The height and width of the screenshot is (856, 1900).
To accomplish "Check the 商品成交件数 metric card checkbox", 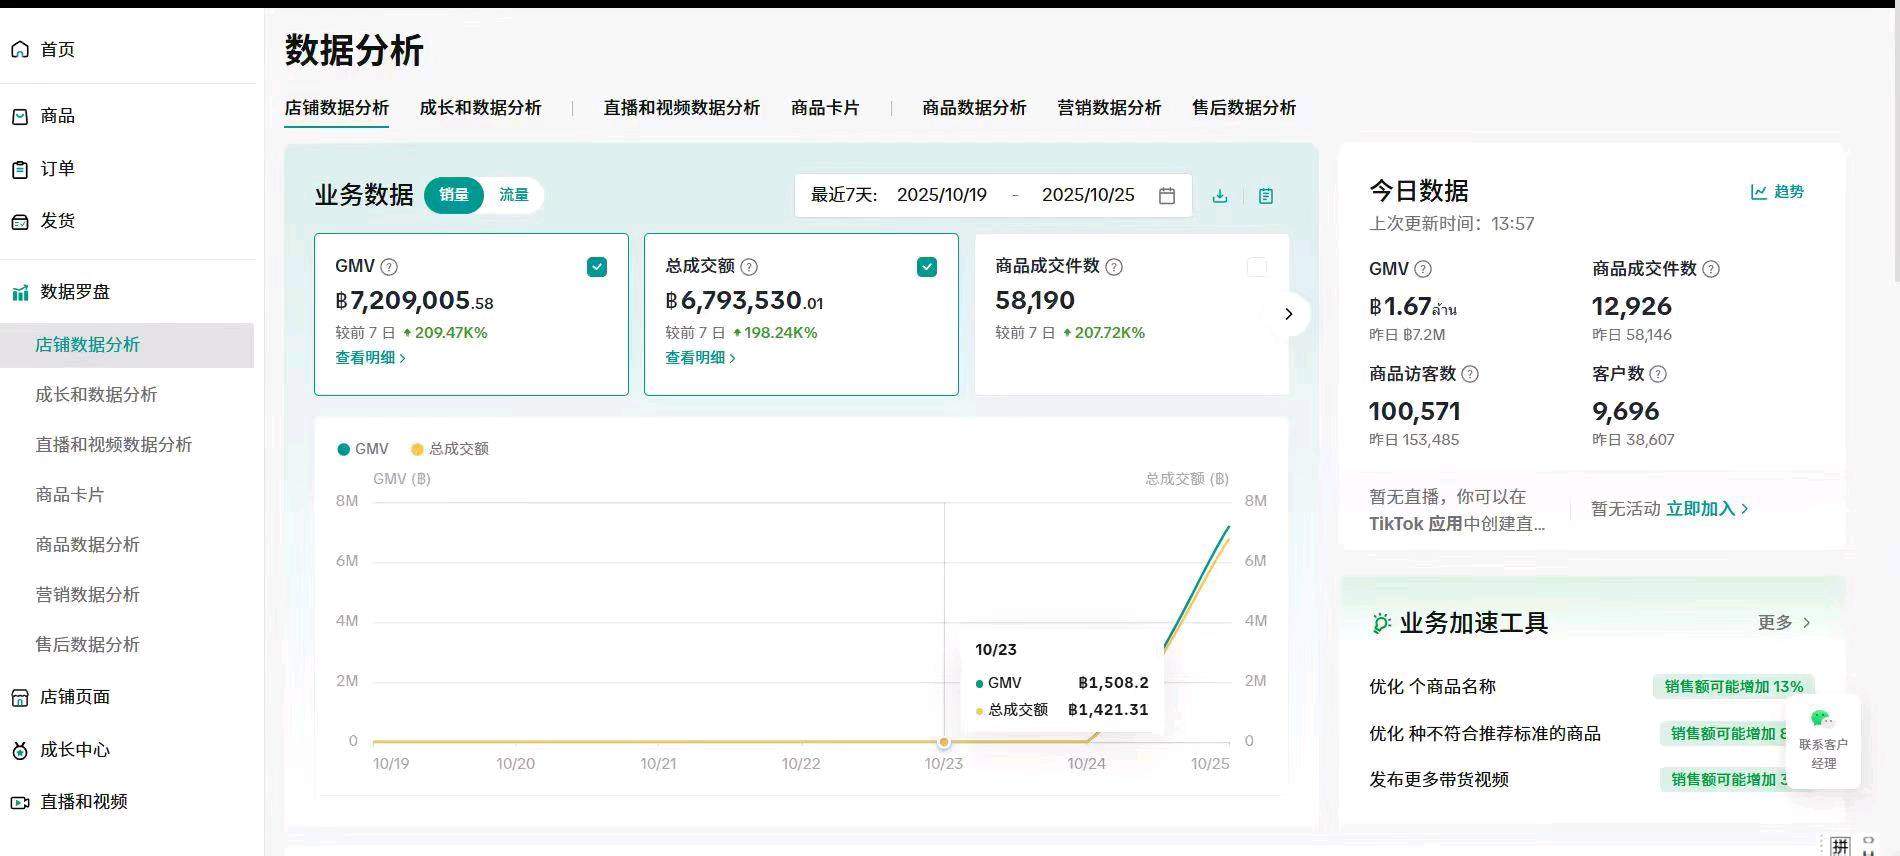I will click(x=1257, y=267).
